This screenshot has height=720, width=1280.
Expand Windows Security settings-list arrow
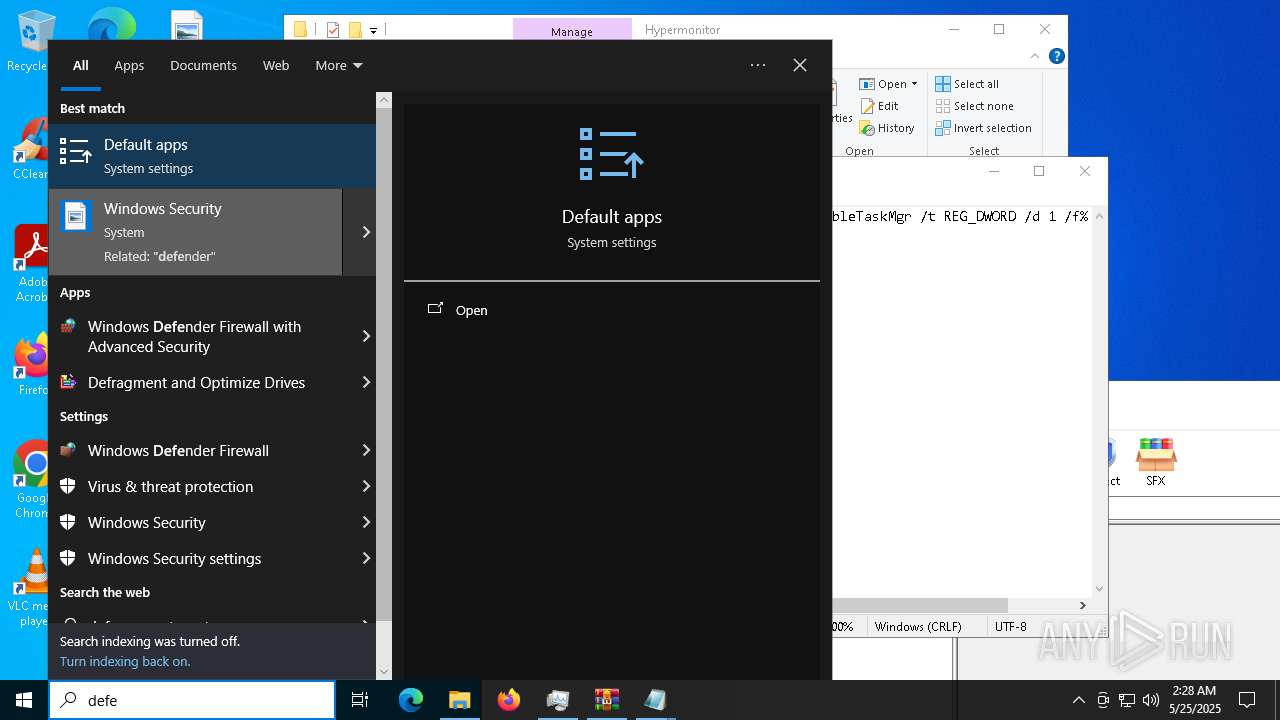pos(365,522)
